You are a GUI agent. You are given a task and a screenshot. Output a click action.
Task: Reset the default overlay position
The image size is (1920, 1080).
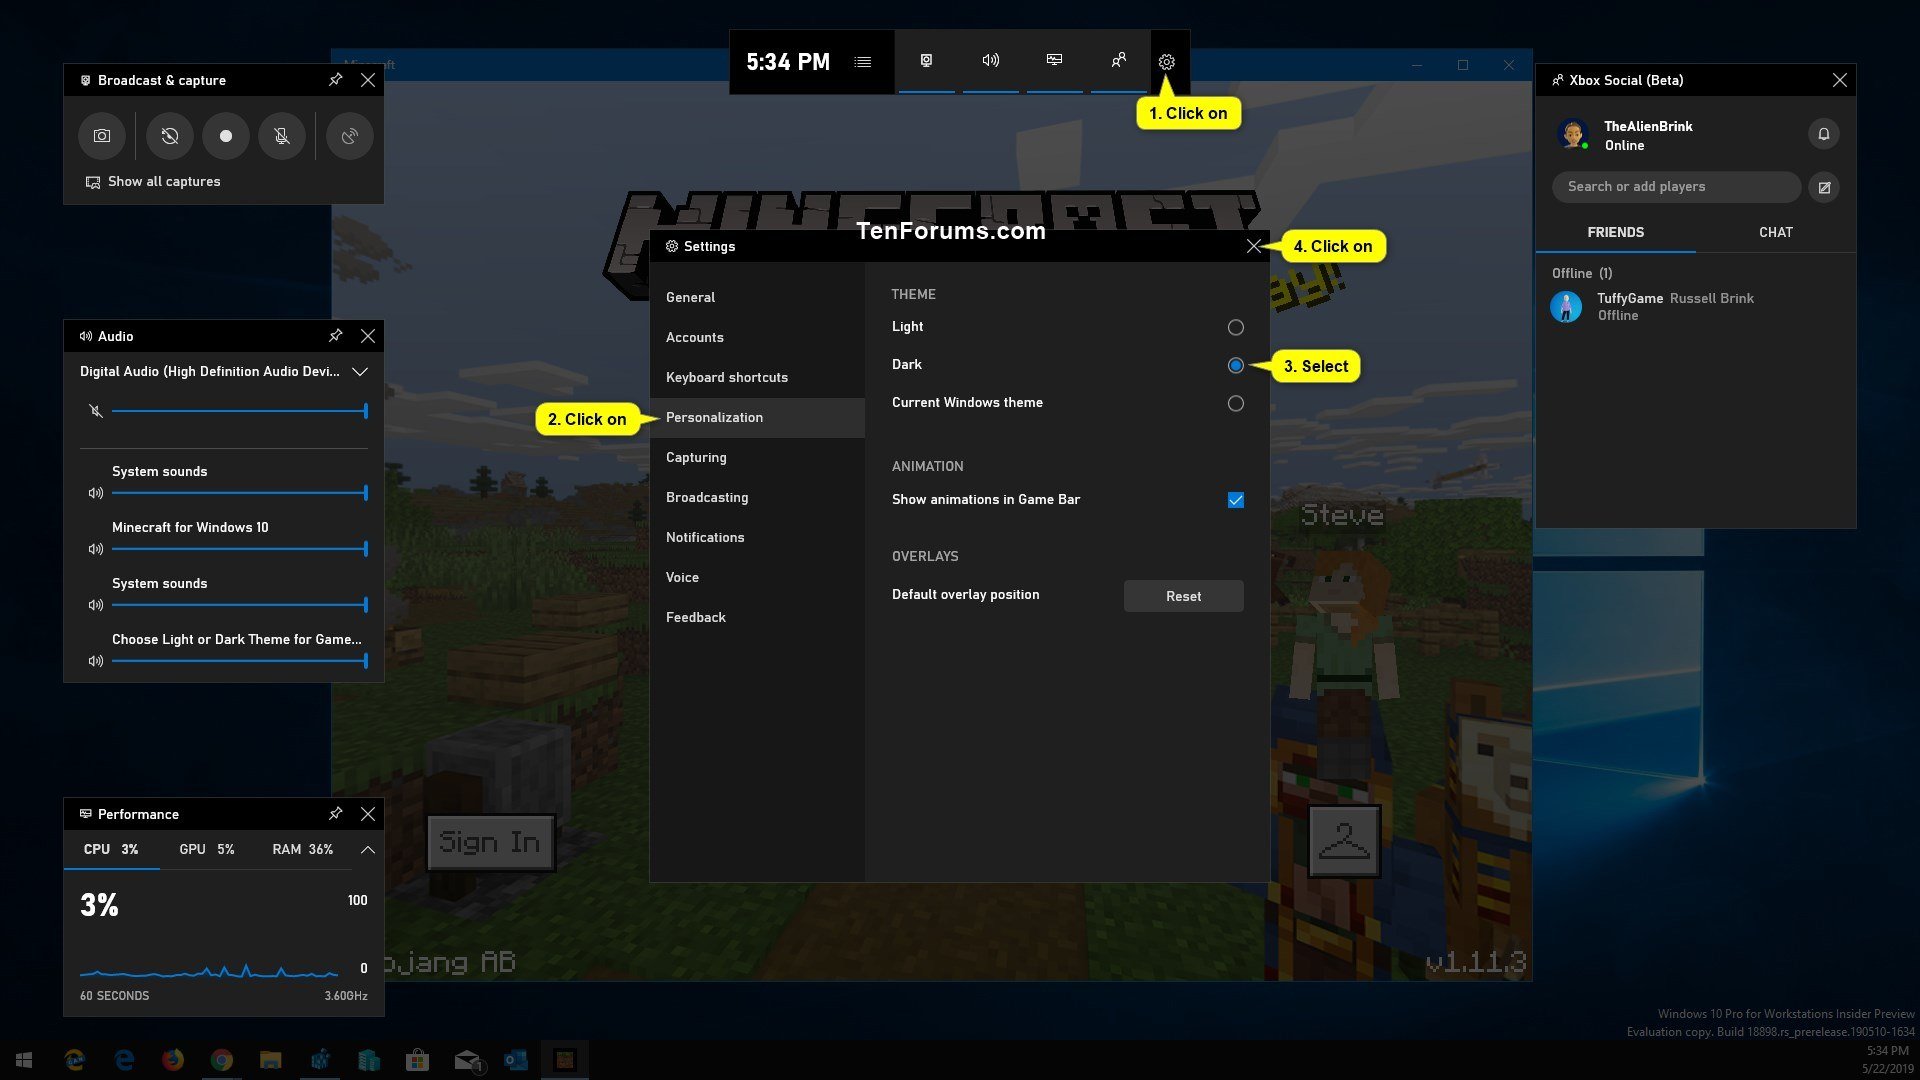pos(1183,595)
